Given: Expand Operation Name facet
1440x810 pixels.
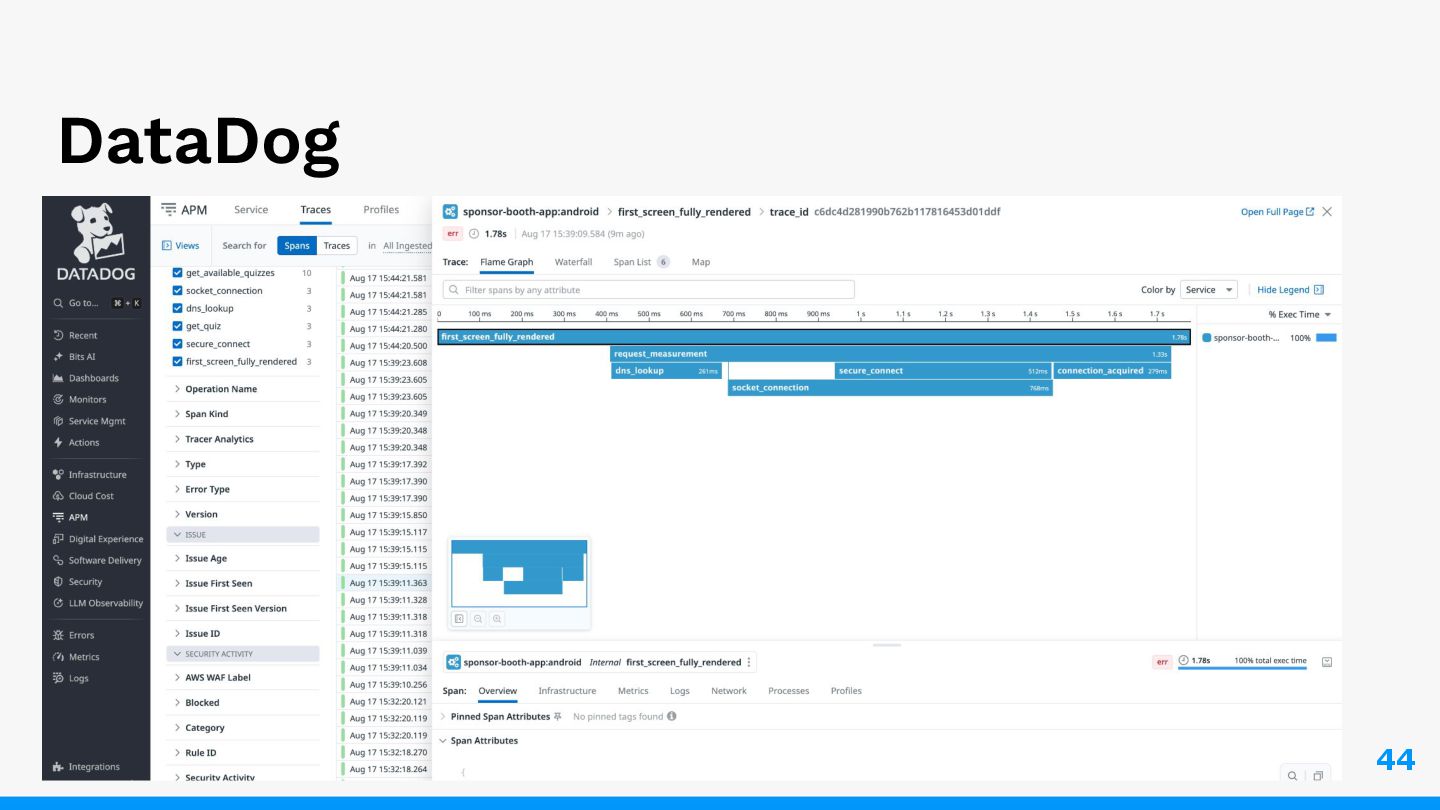Looking at the screenshot, I should (214, 389).
